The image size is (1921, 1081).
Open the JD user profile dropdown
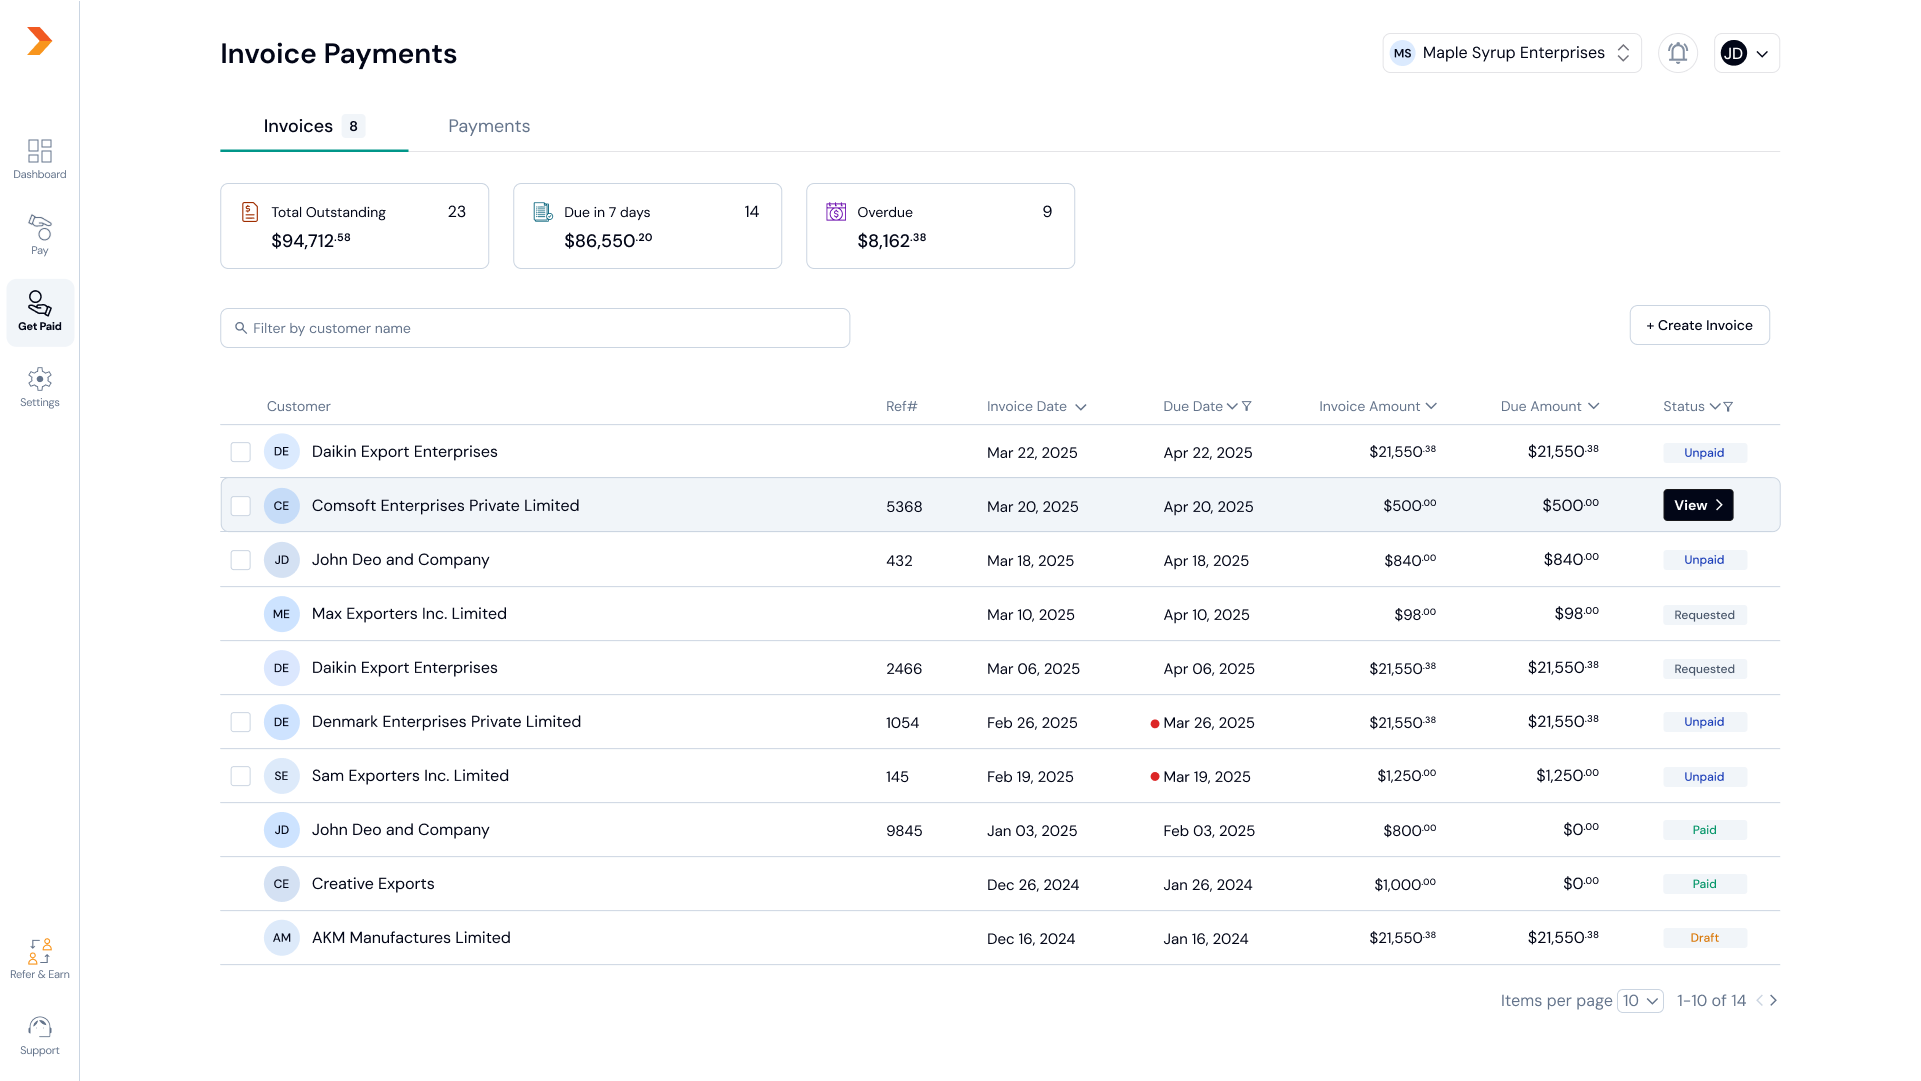point(1746,53)
